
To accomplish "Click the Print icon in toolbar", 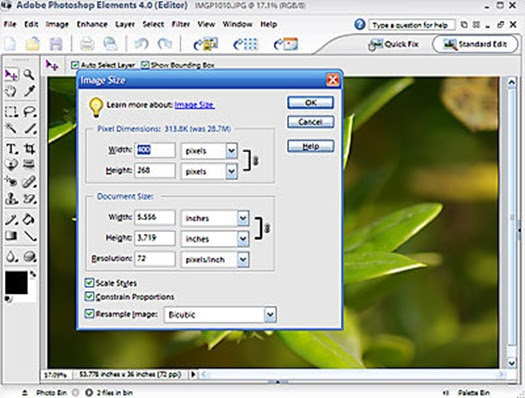I will coord(87,44).
